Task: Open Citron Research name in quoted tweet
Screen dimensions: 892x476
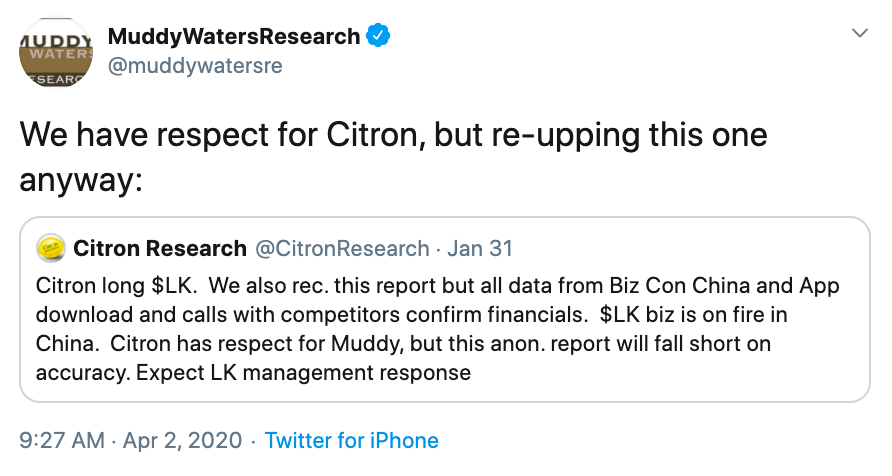Action: pyautogui.click(x=160, y=248)
